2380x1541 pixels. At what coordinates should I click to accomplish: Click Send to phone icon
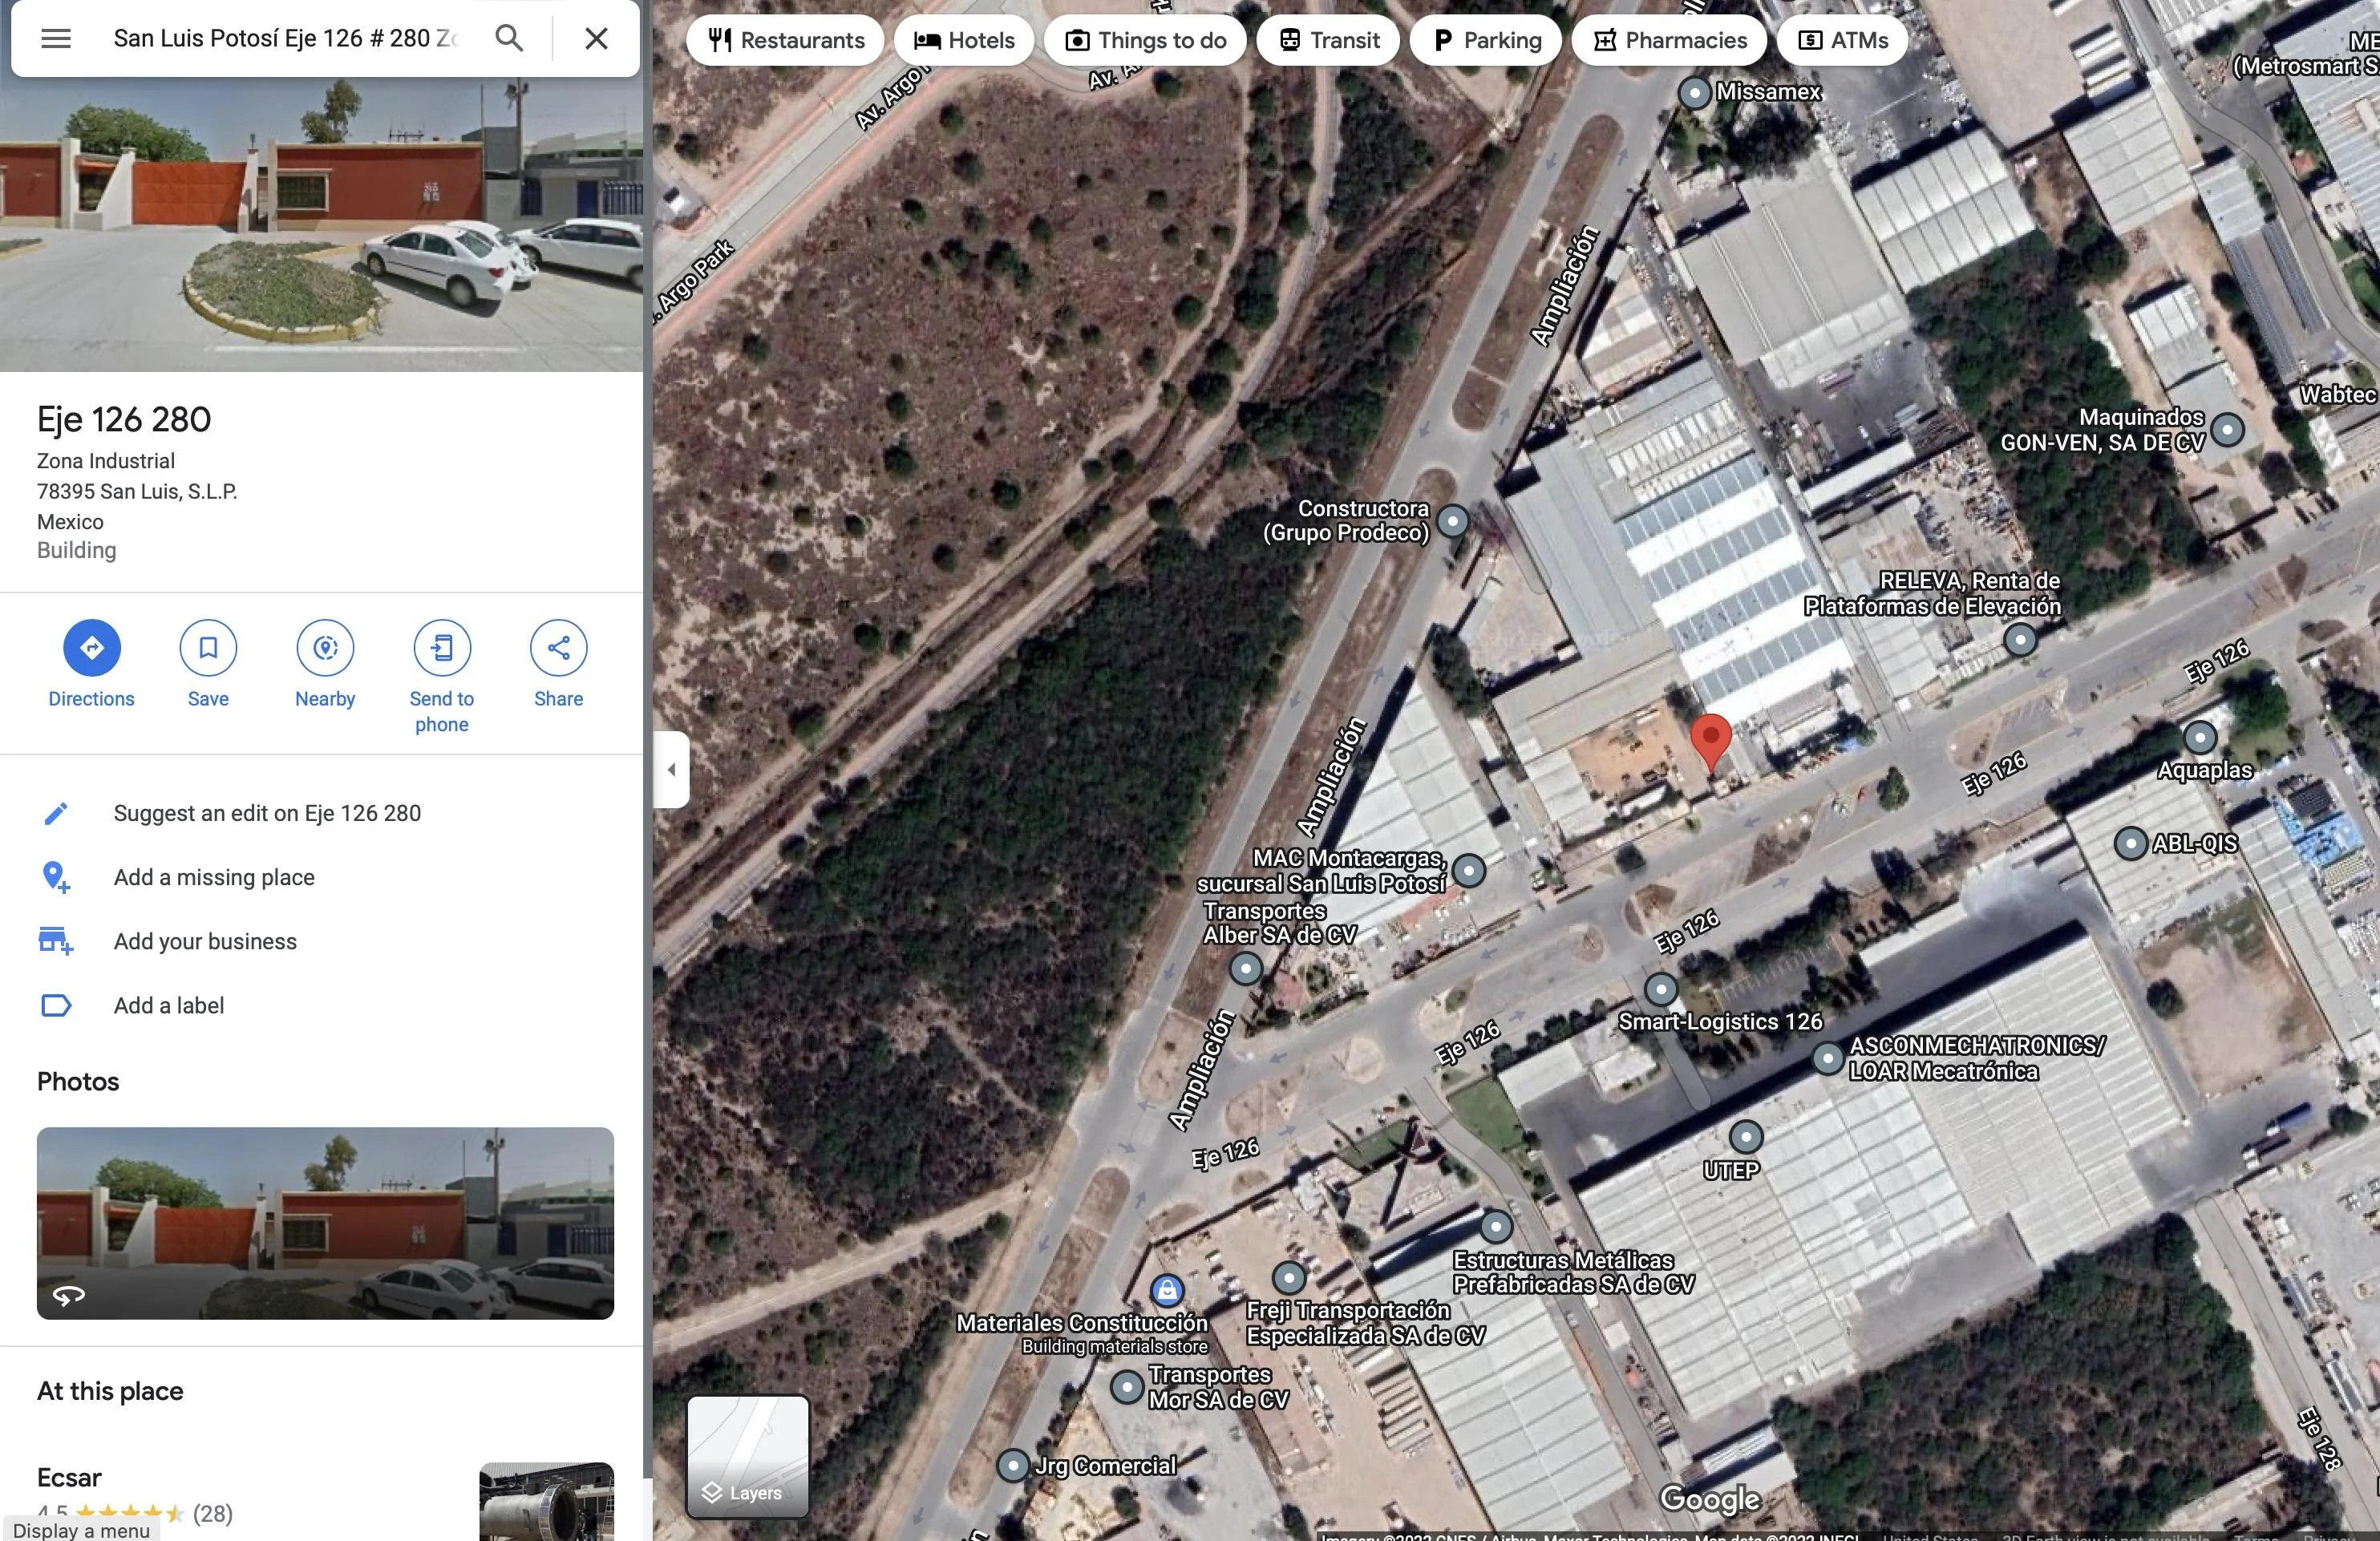click(x=442, y=648)
